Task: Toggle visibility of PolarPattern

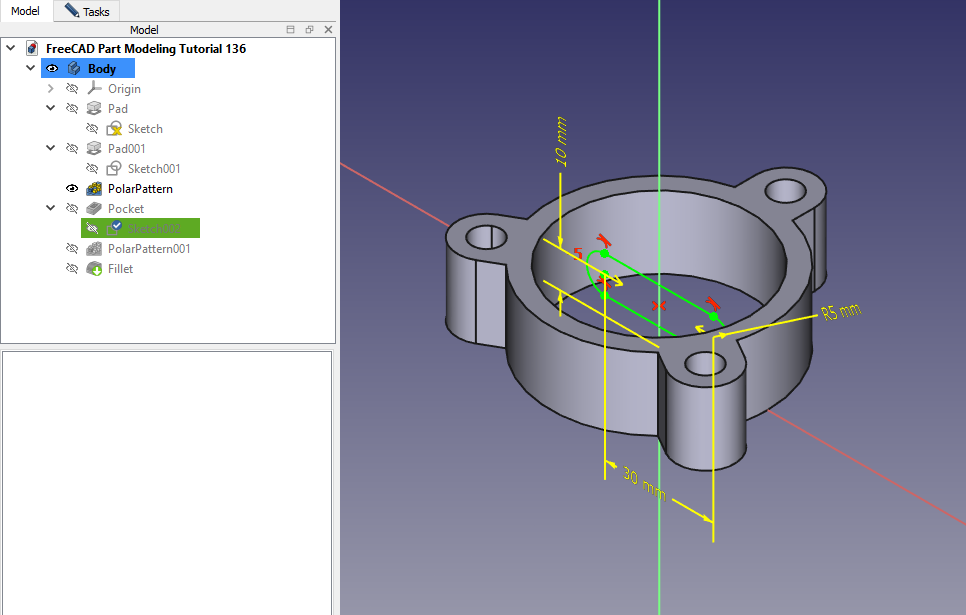Action: (x=72, y=189)
